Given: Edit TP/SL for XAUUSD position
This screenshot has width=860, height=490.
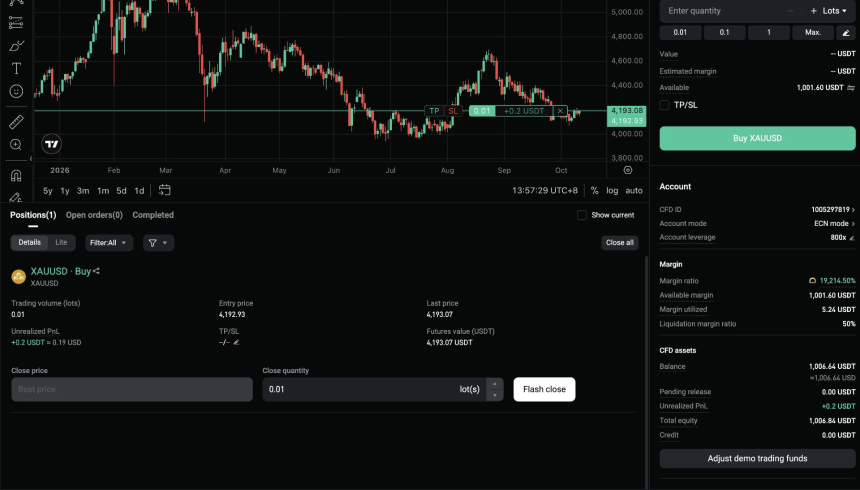Looking at the screenshot, I should pos(236,342).
